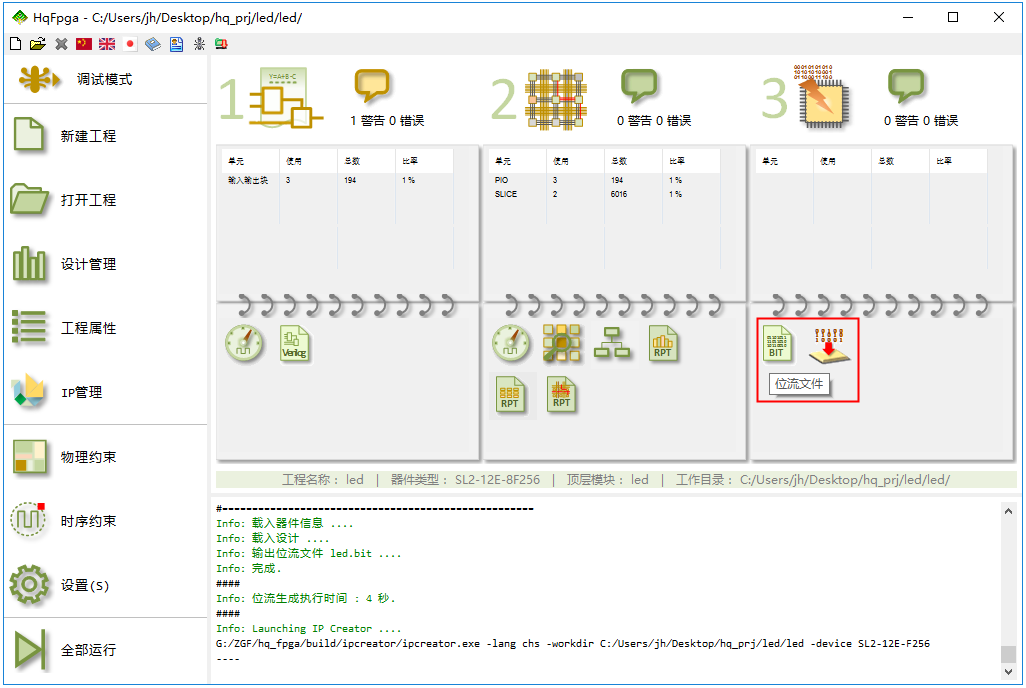Open the 设计管理 design management panel
Screen dimensions: 1026x688
pos(88,264)
